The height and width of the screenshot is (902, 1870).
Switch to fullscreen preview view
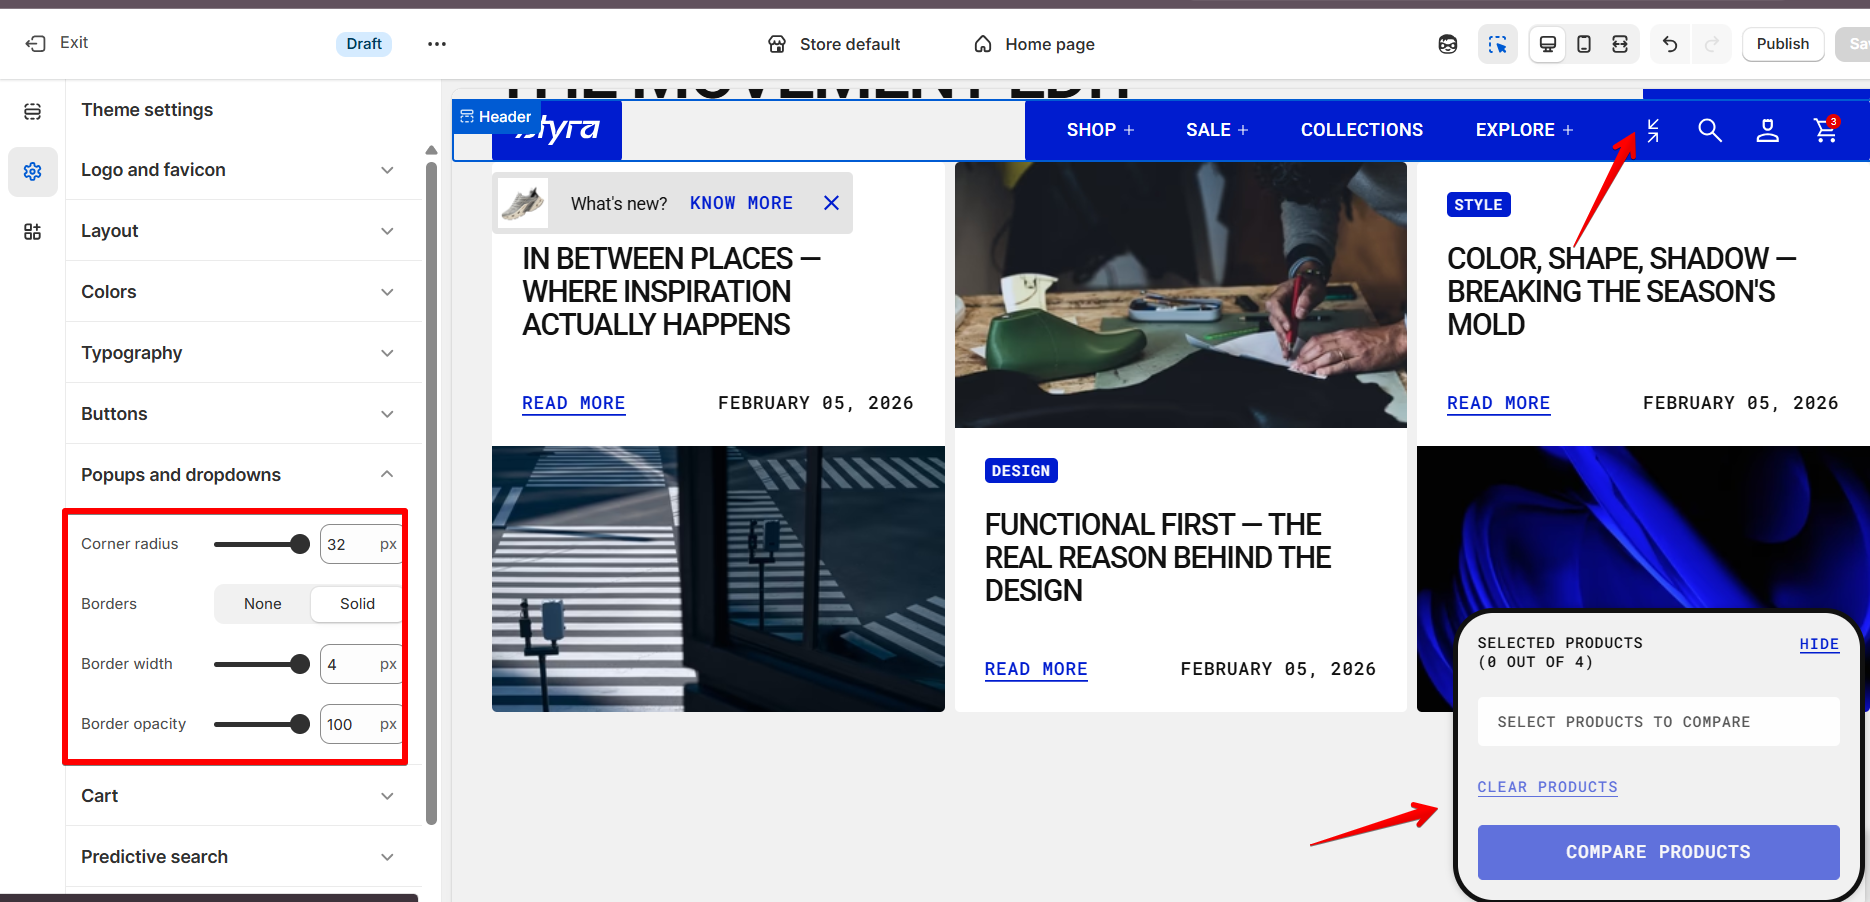tap(1620, 44)
